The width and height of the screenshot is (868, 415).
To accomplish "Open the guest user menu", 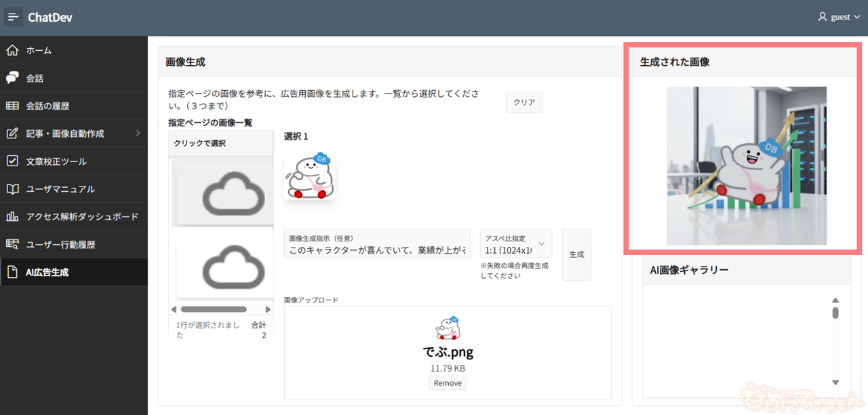I will tap(838, 17).
